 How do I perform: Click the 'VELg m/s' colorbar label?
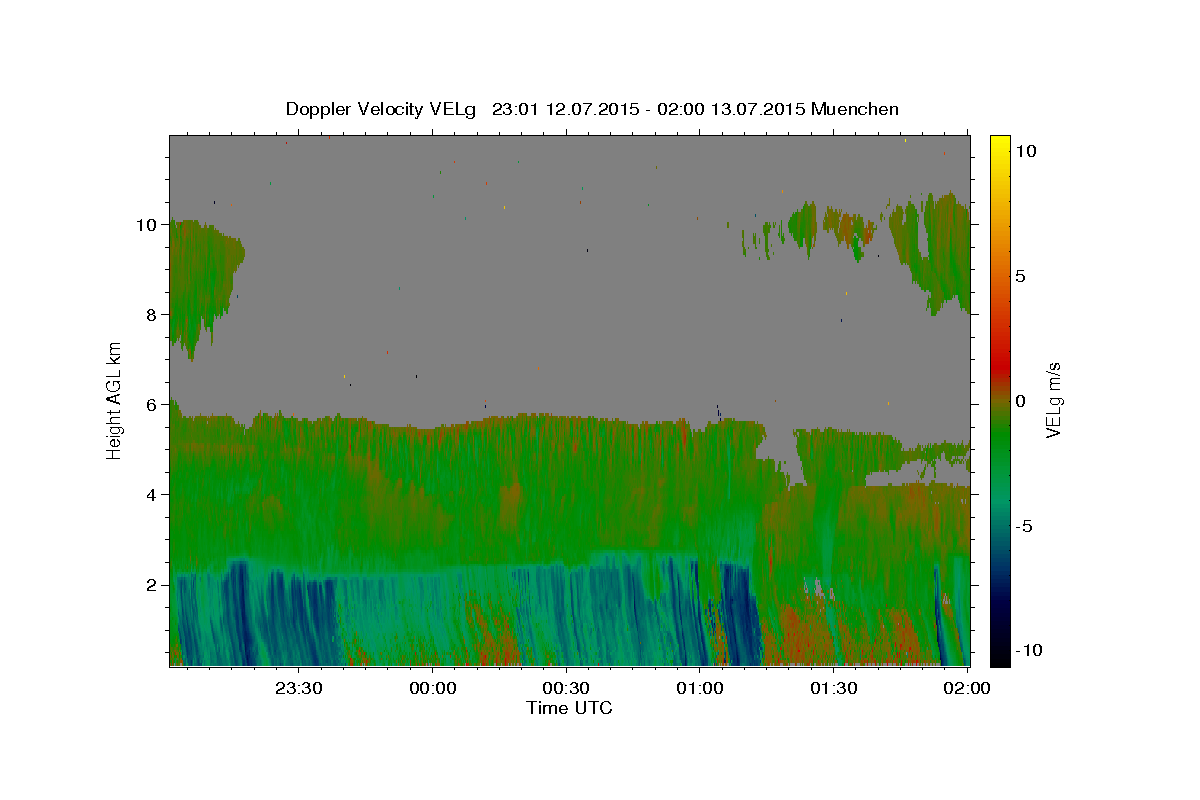click(1053, 400)
